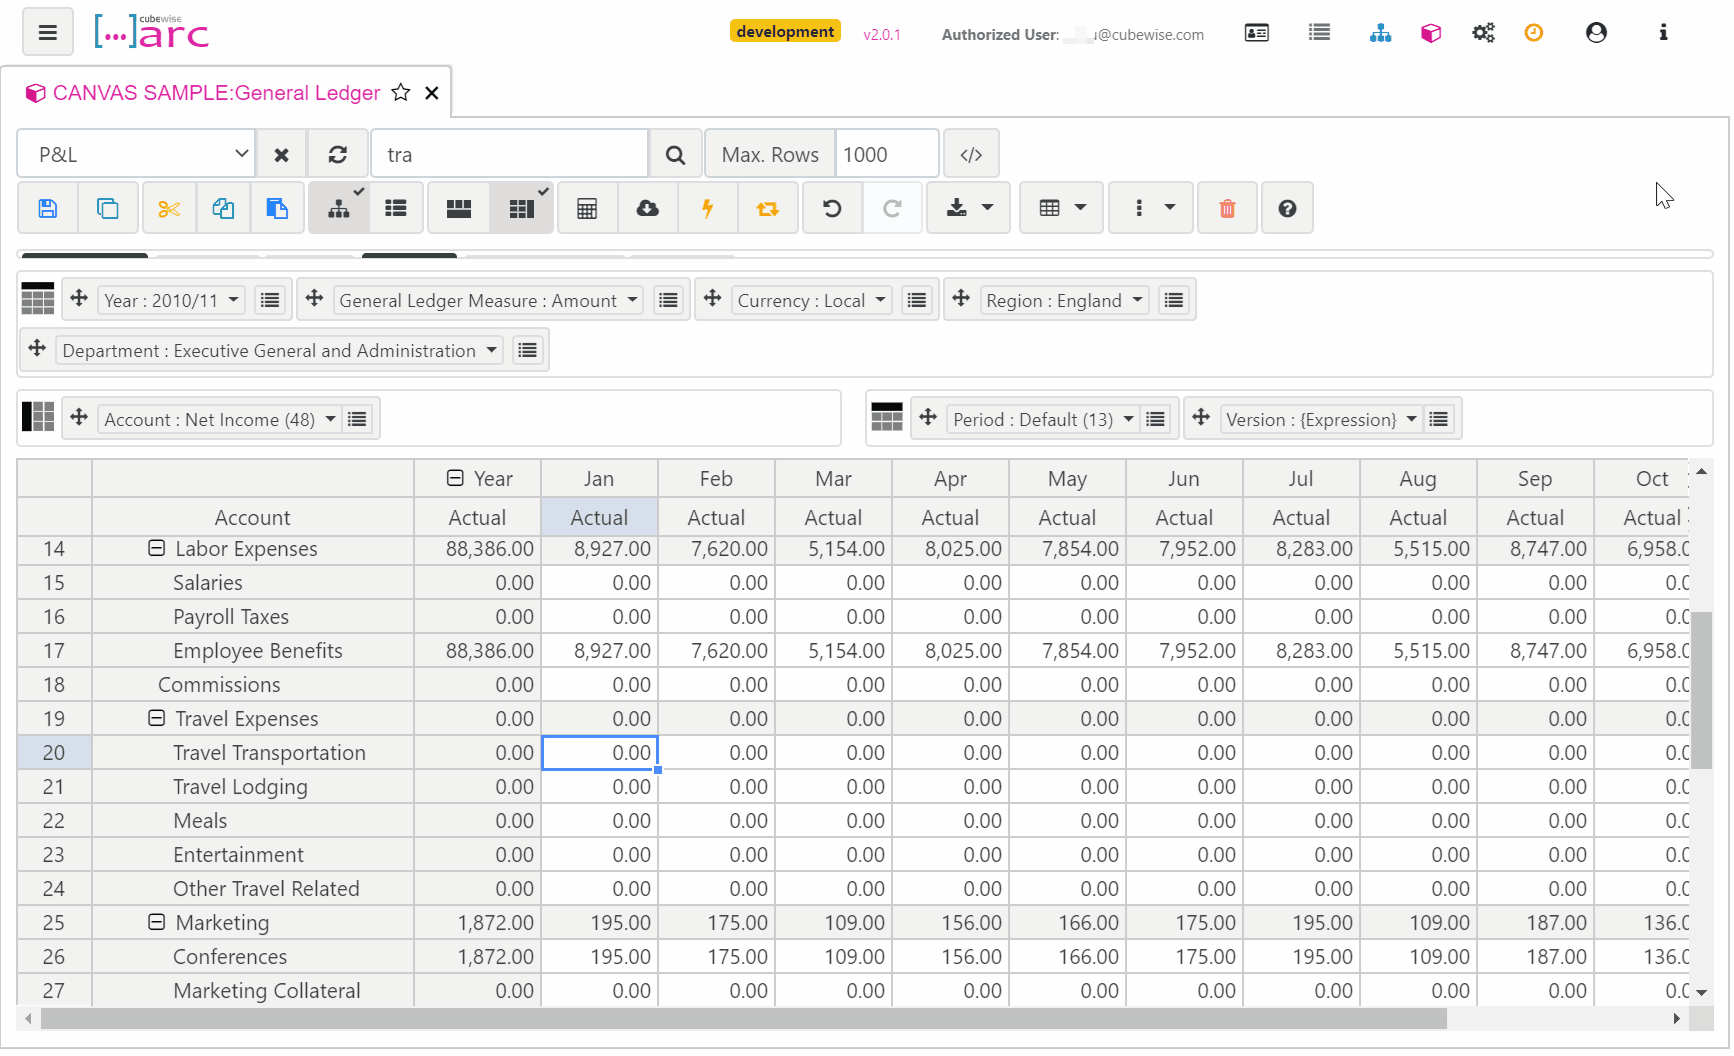Image resolution: width=1734 pixels, height=1056 pixels.
Task: Click the search magnifier button
Action: [675, 154]
